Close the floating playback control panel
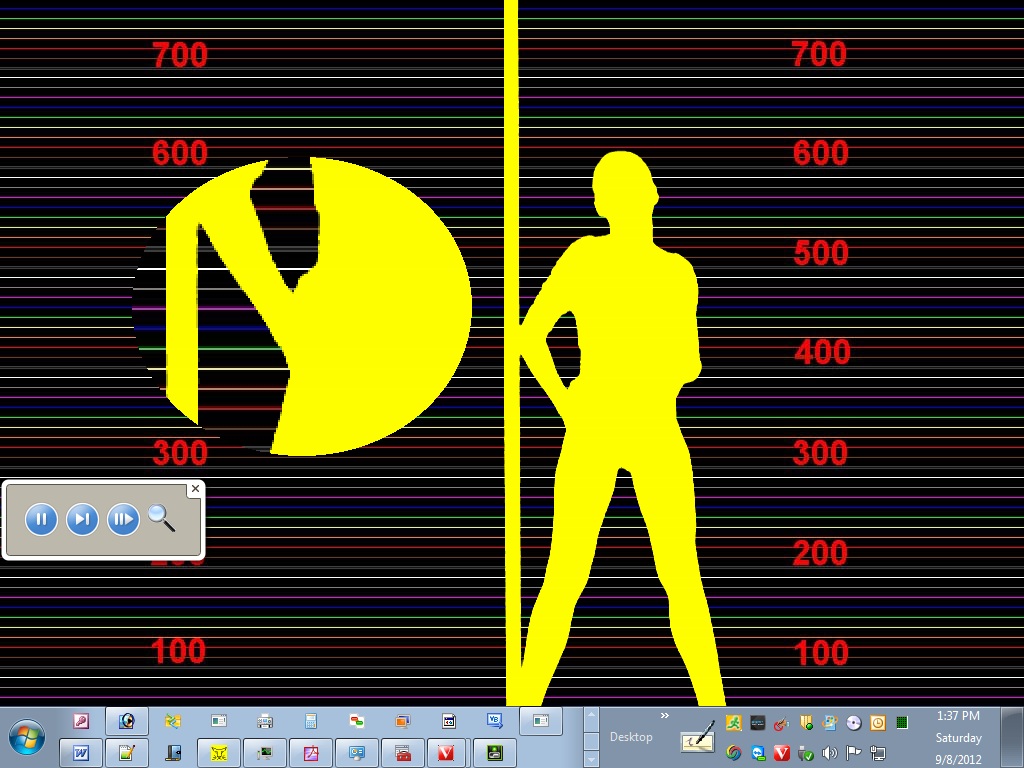 tap(195, 489)
